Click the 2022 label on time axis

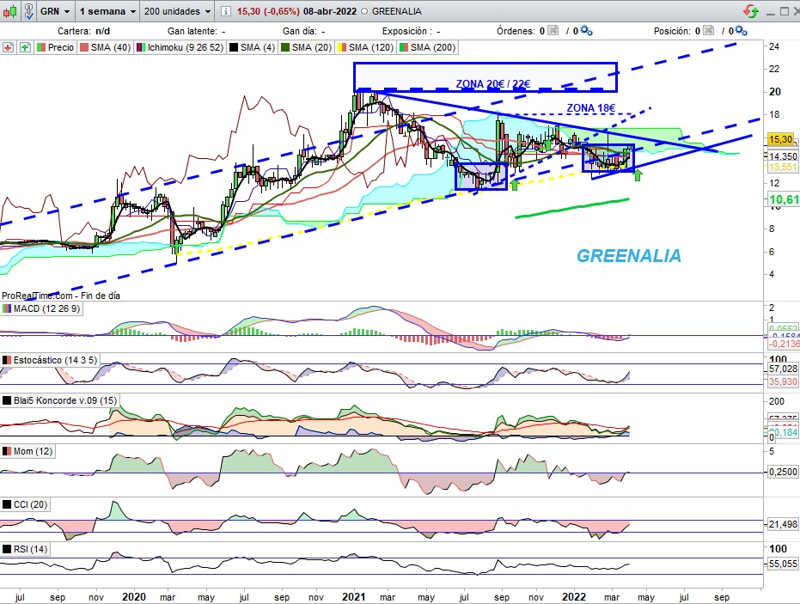(574, 597)
